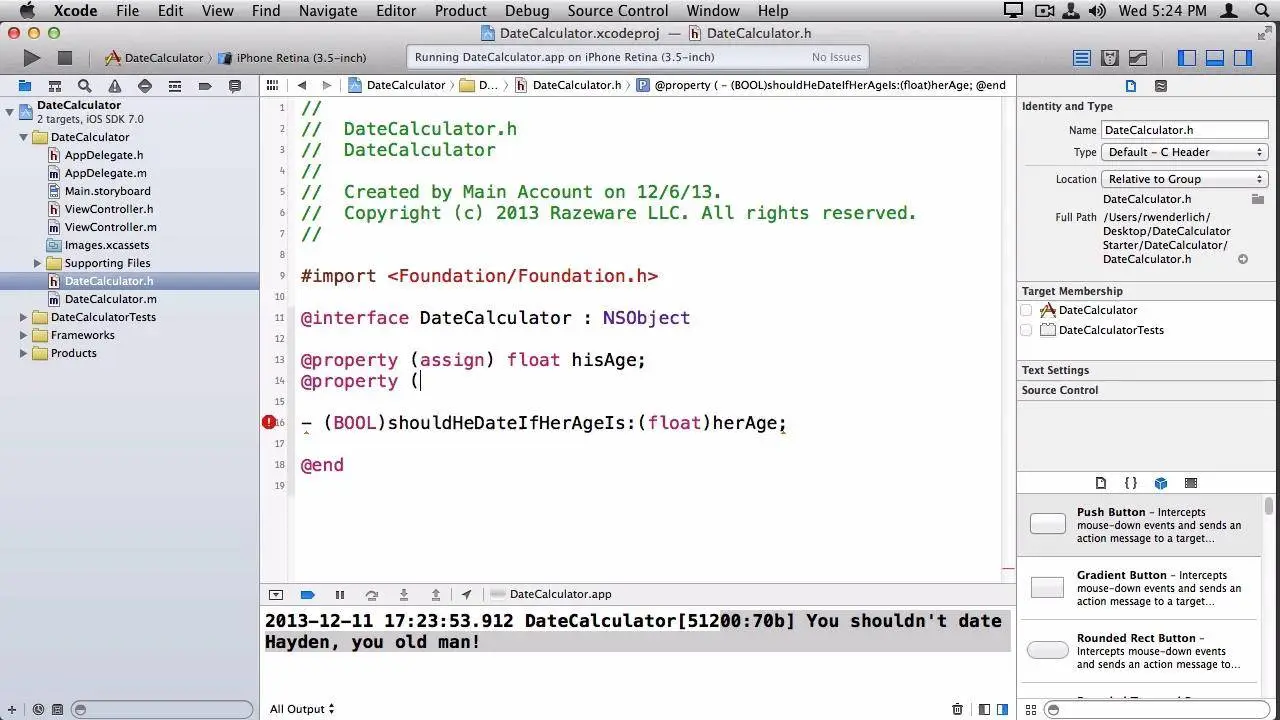Check DateCalculatorTests target membership
This screenshot has height=720, width=1280.
pyautogui.click(x=1026, y=330)
